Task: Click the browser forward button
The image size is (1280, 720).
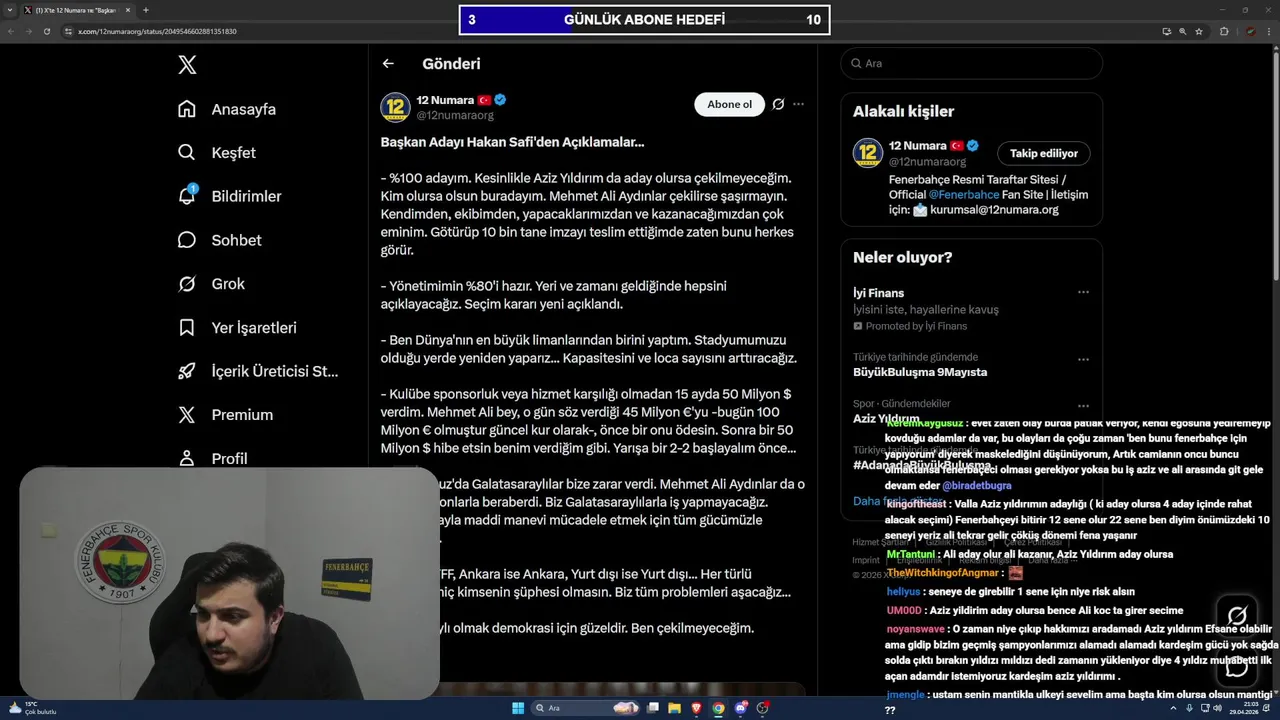Action: 28,31
